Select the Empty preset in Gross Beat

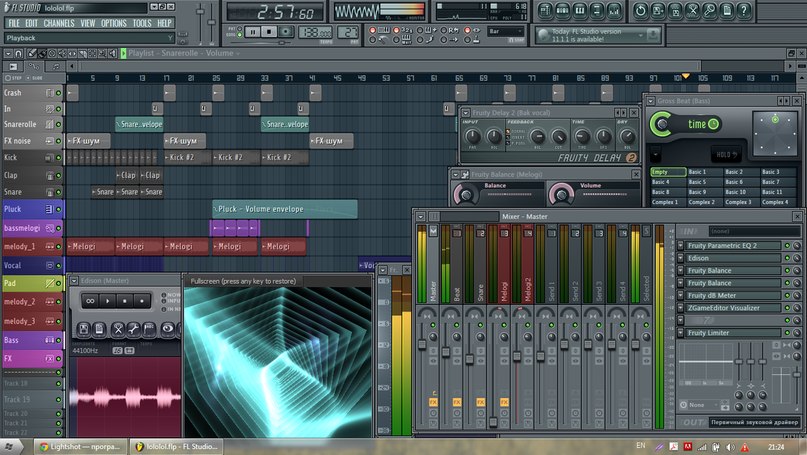click(668, 172)
